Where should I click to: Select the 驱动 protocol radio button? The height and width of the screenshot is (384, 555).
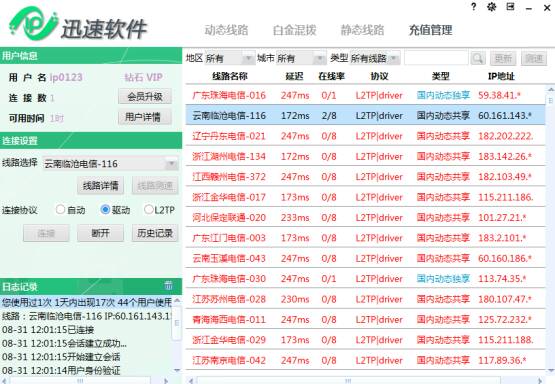point(105,210)
